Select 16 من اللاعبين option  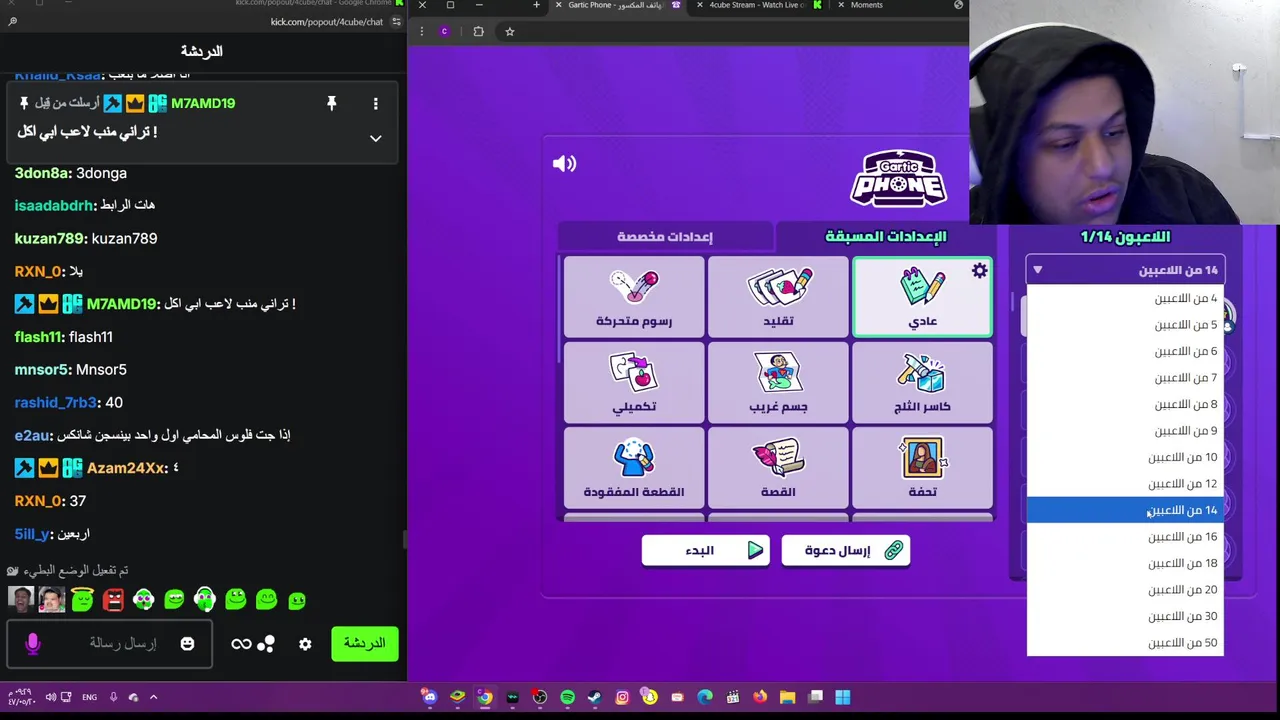tap(1125, 537)
